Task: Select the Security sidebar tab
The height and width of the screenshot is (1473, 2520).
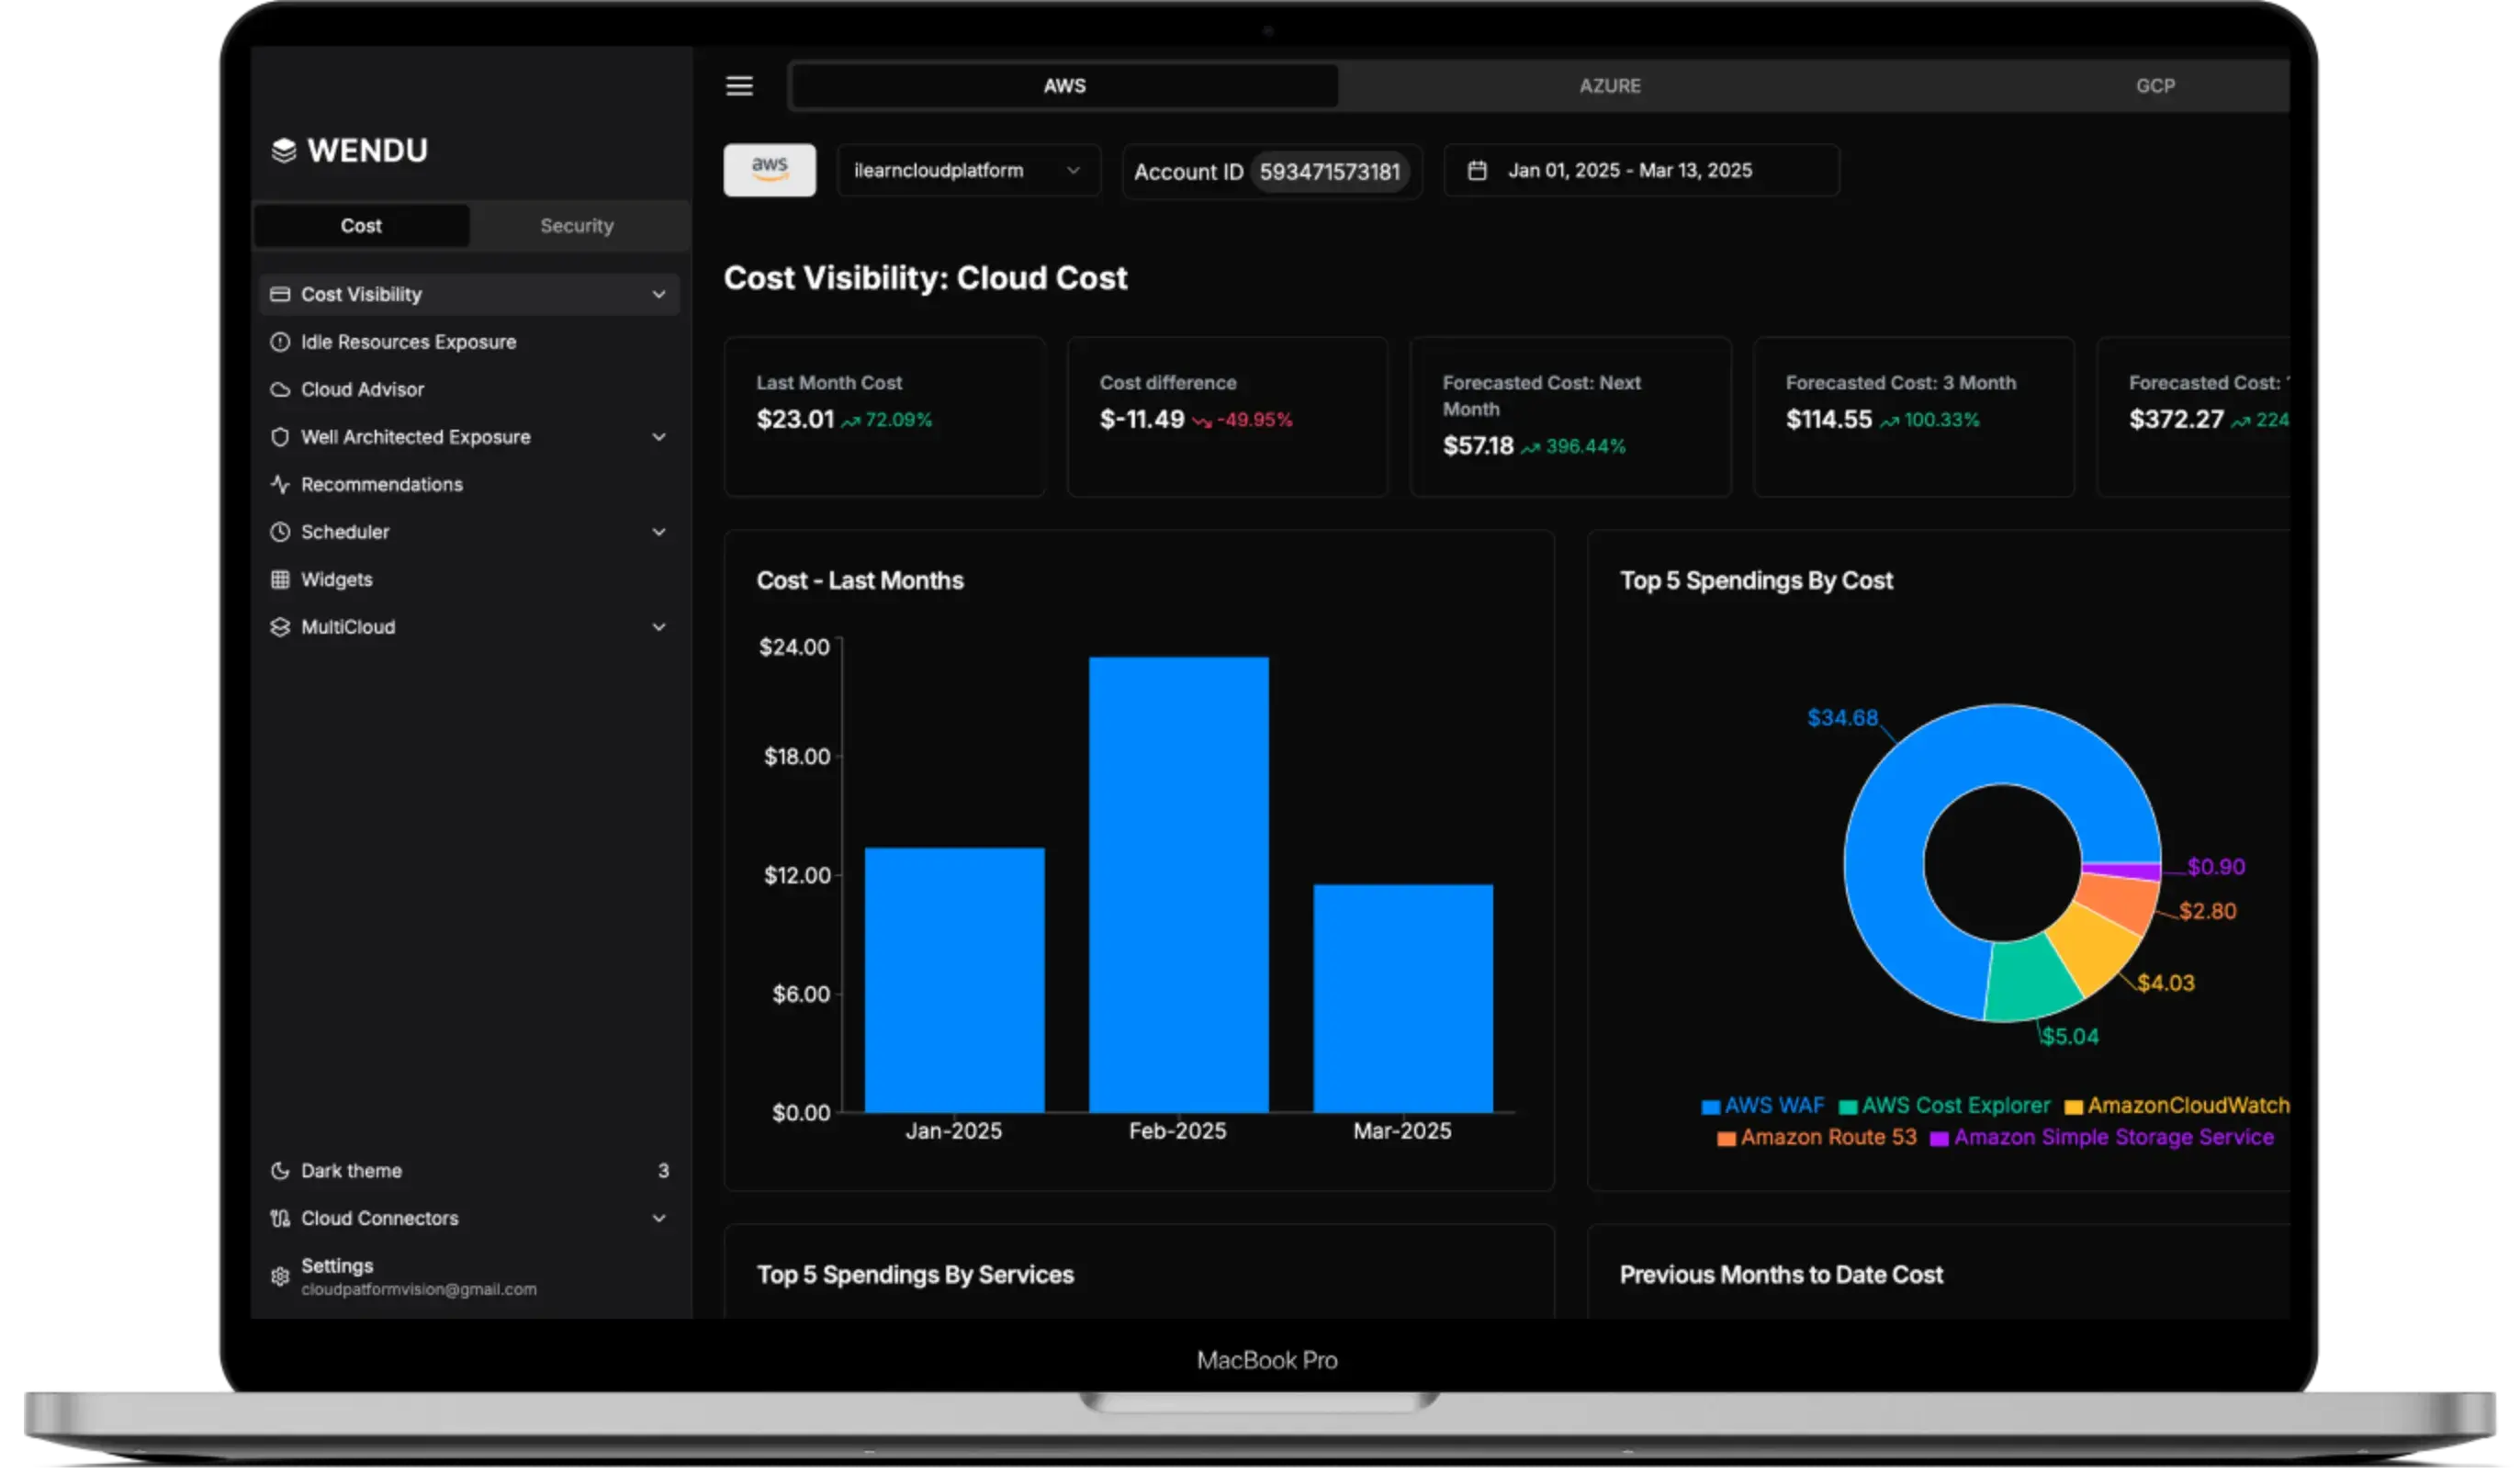Action: [x=577, y=226]
